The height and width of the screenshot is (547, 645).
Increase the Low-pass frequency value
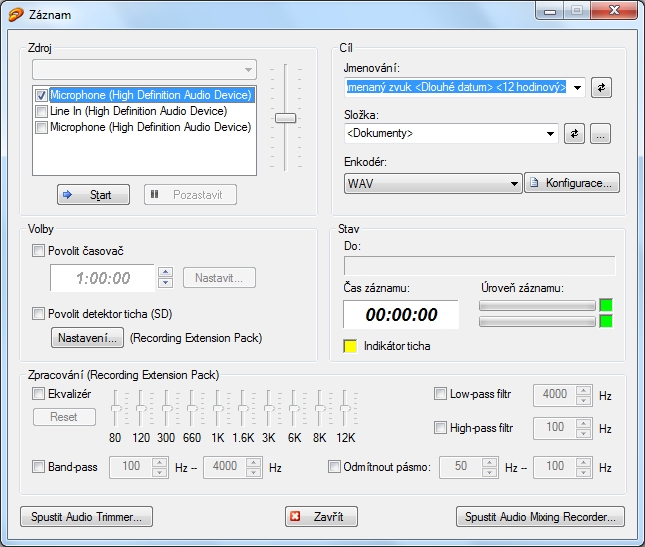[584, 390]
